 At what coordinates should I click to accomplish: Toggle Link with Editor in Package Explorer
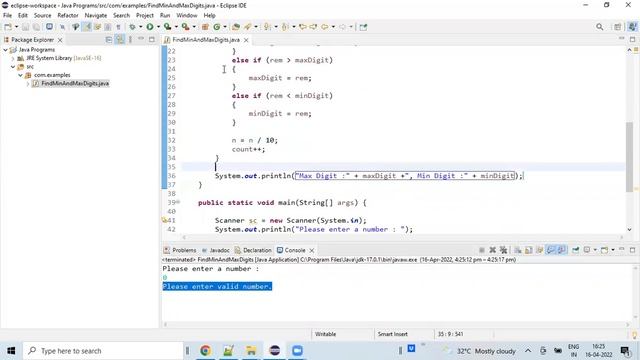[120, 40]
